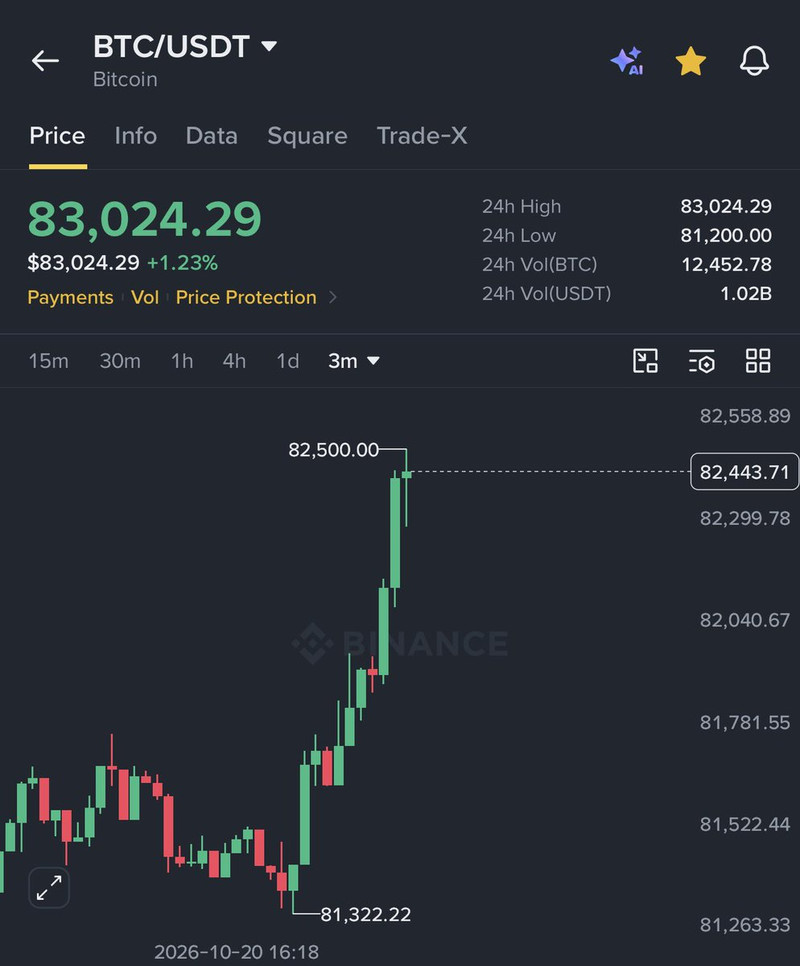Open the 3m interval dropdown
800x966 pixels.
click(x=354, y=360)
